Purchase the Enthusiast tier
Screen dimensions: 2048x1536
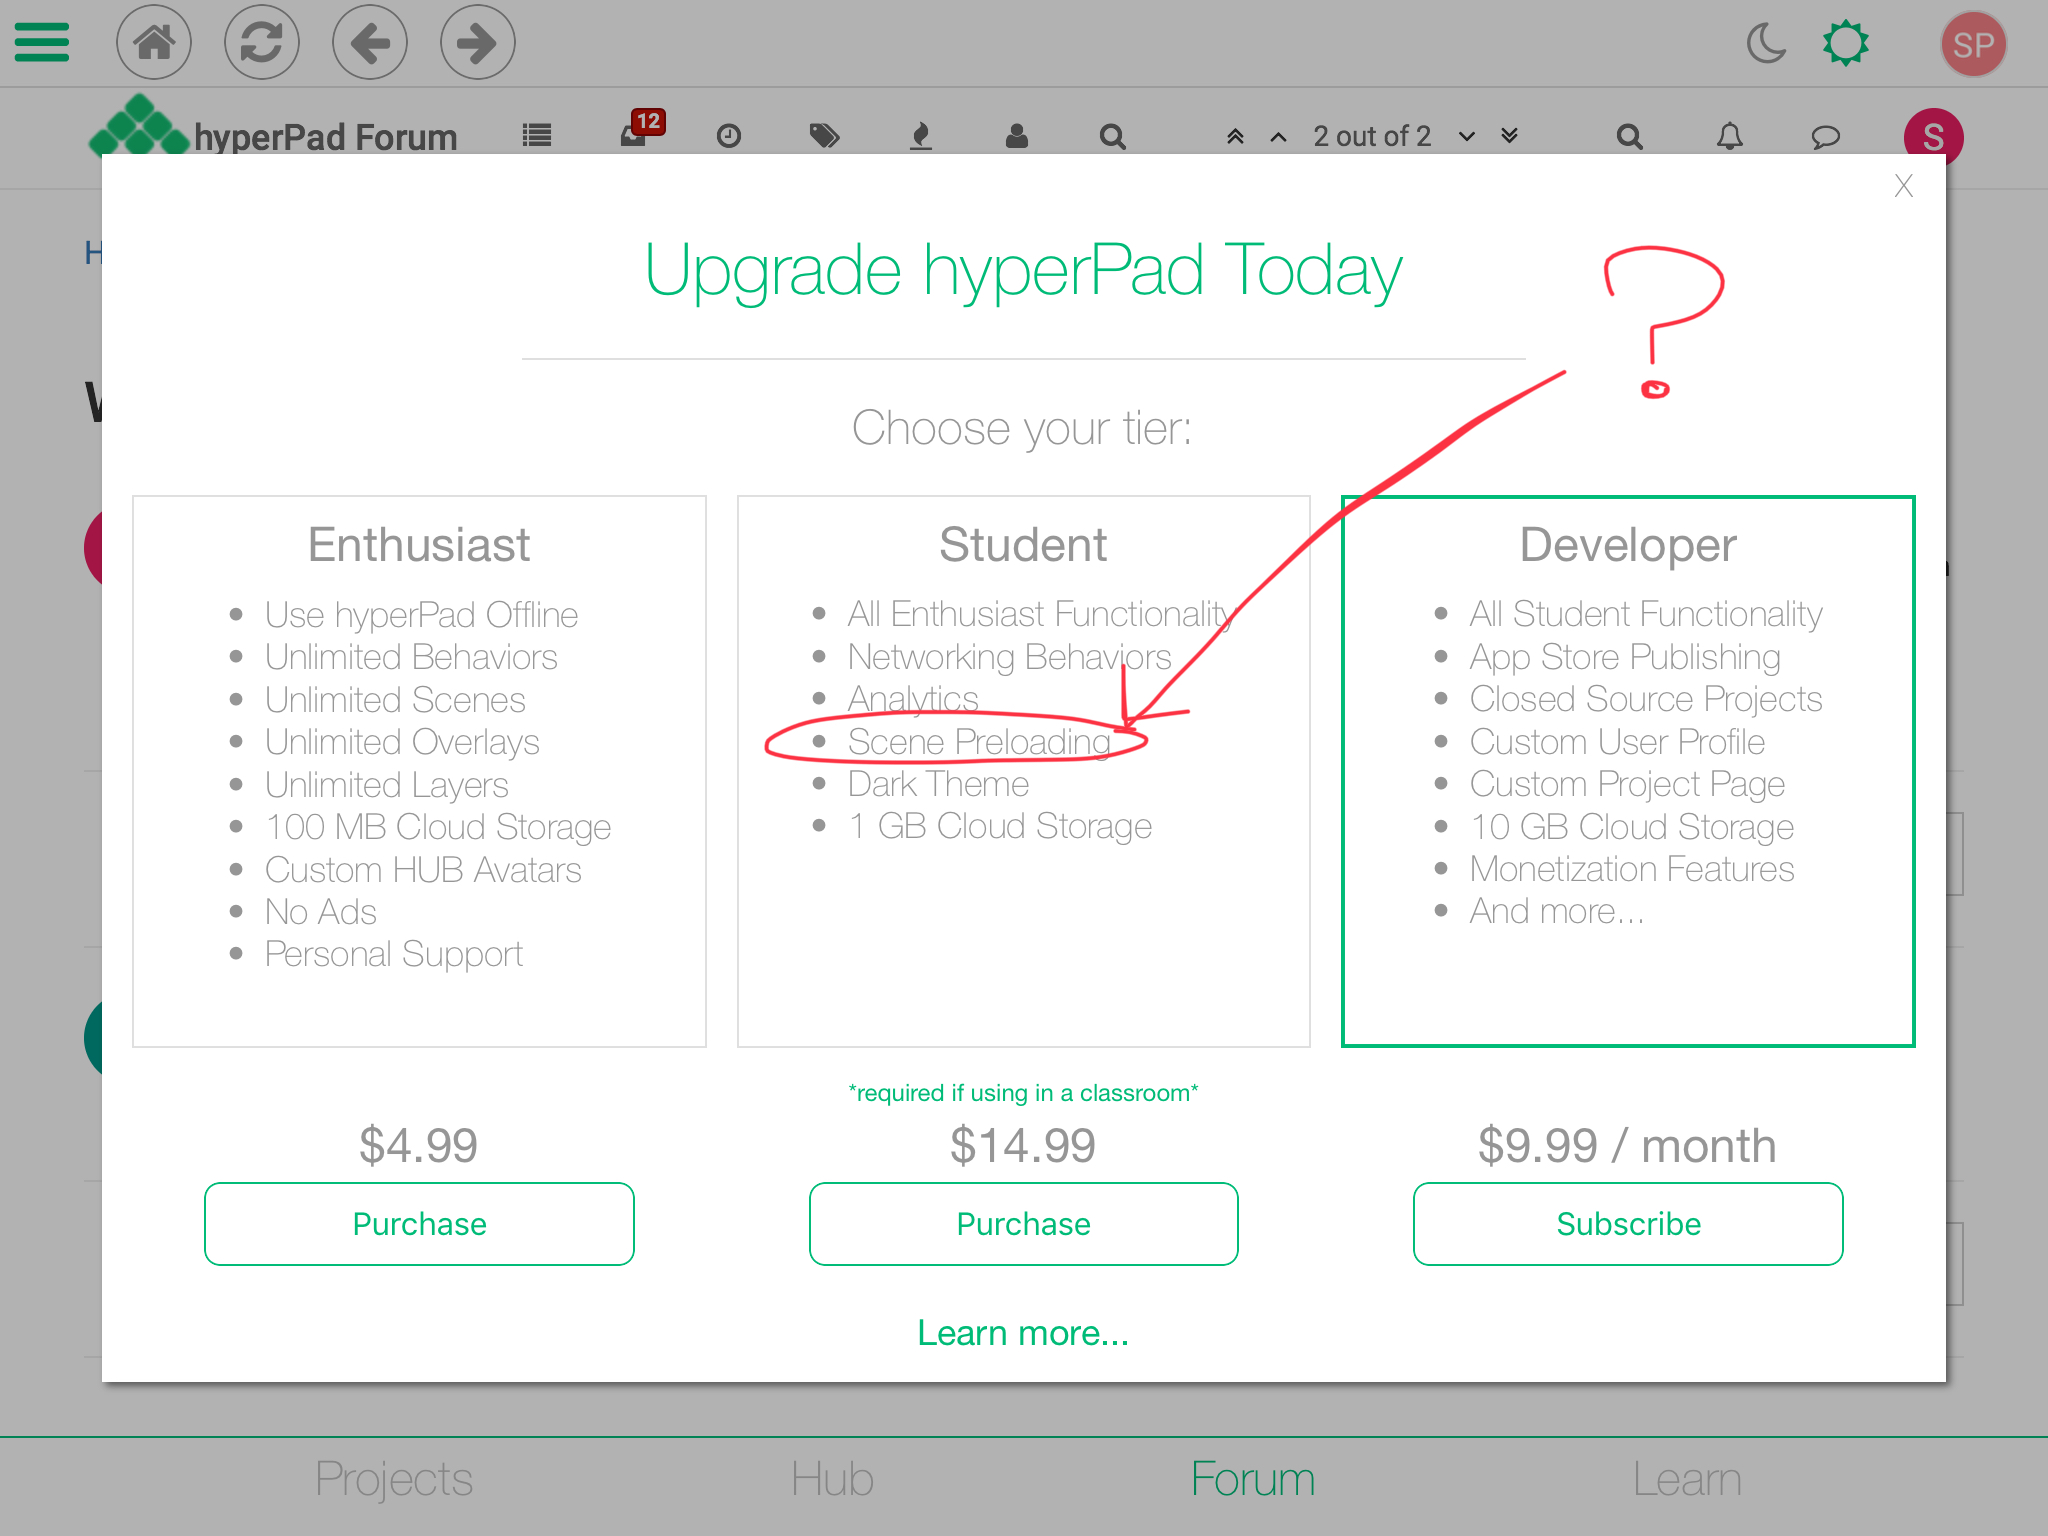(419, 1224)
